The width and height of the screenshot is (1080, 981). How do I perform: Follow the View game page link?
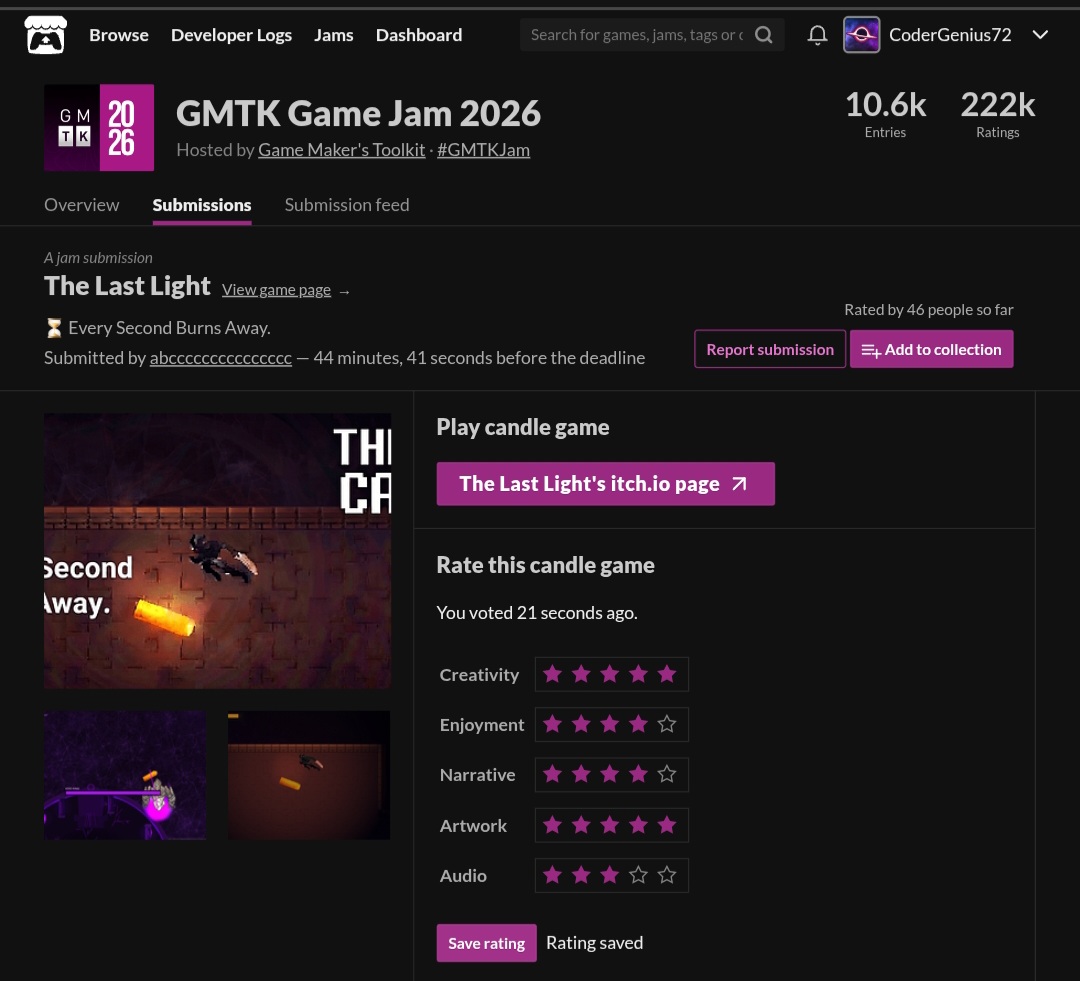pyautogui.click(x=276, y=290)
